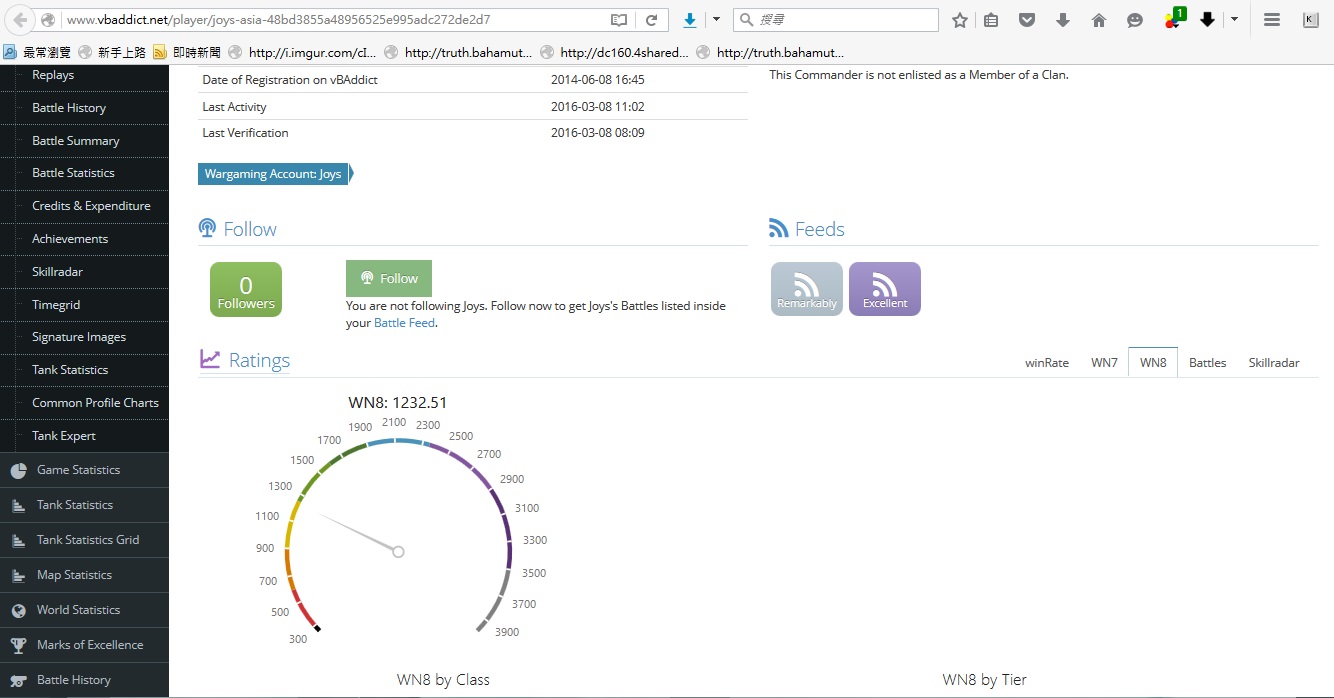Open Tank Expert in the sidebar

coord(64,436)
